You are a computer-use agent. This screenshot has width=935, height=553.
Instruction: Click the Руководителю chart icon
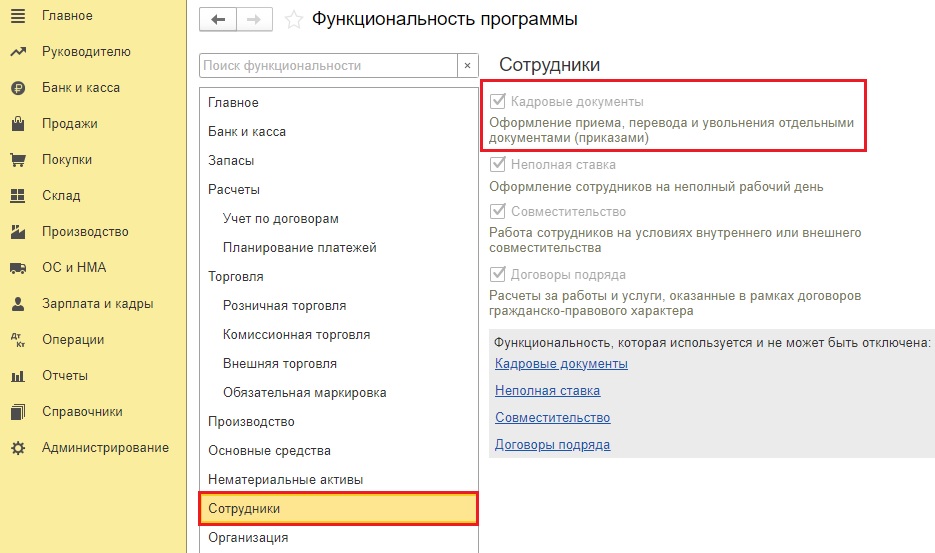(18, 52)
